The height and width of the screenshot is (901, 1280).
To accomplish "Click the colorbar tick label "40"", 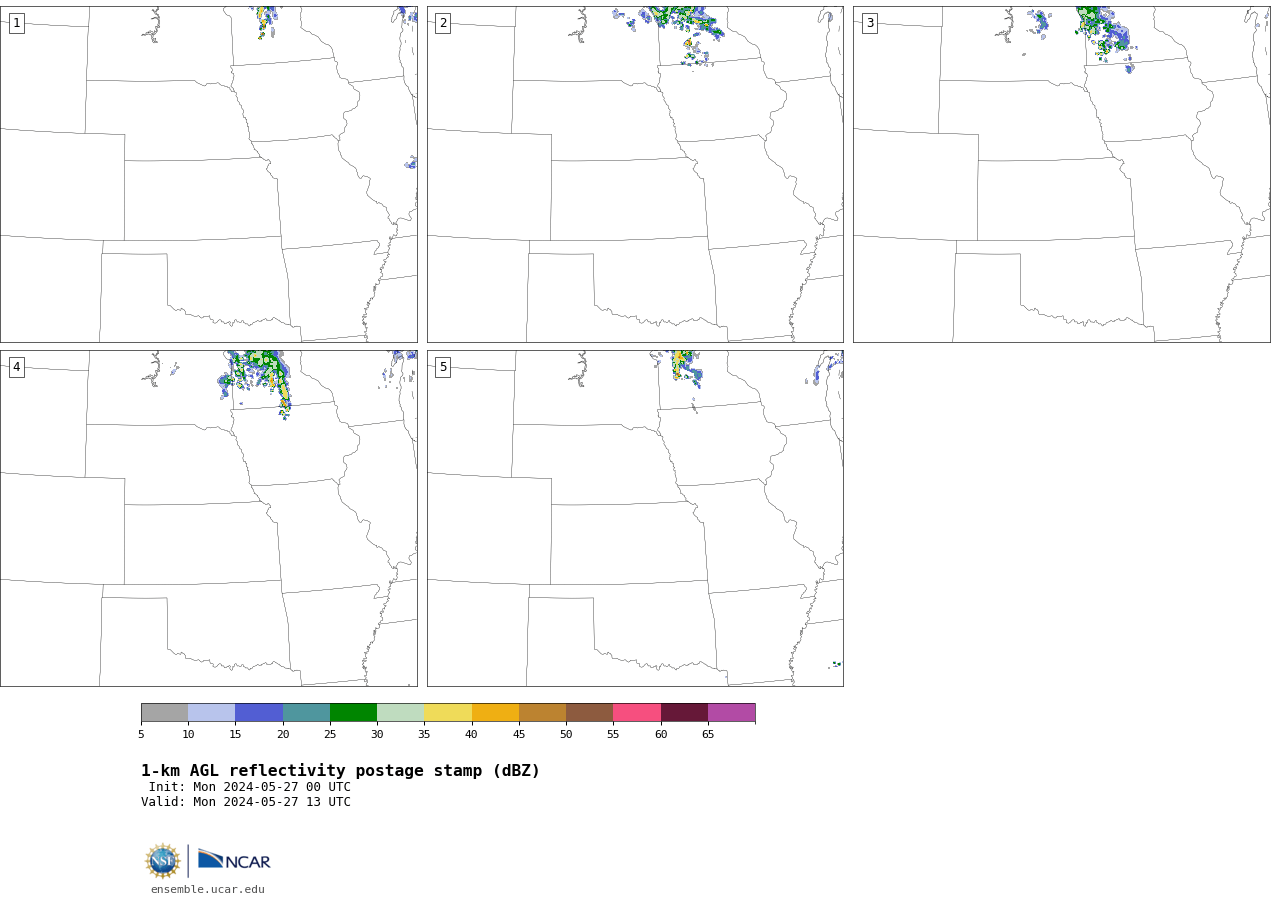I will (472, 735).
